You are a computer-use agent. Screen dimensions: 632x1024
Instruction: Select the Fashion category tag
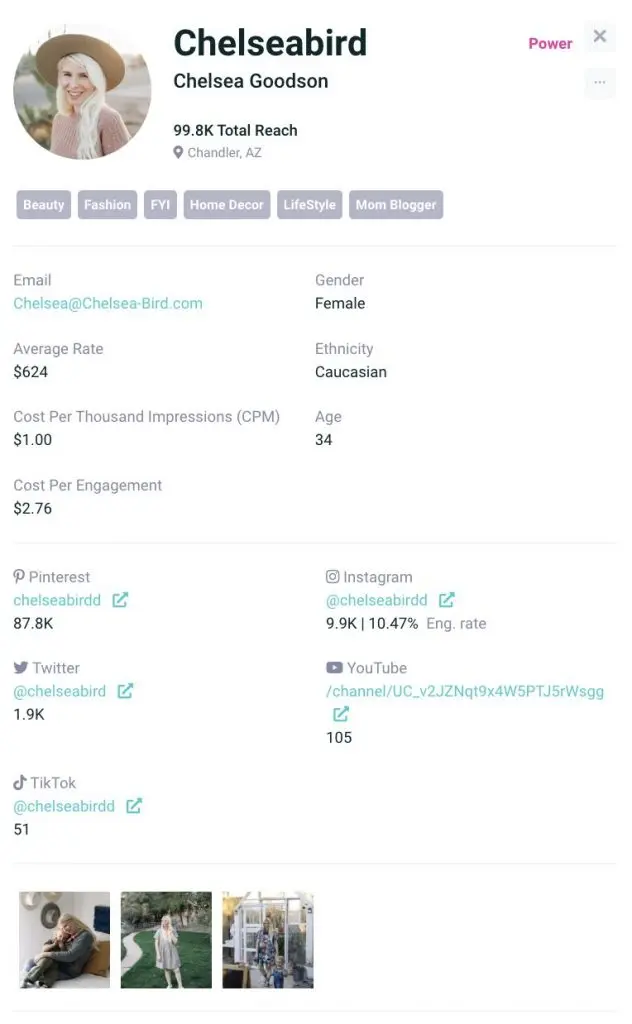coord(107,205)
